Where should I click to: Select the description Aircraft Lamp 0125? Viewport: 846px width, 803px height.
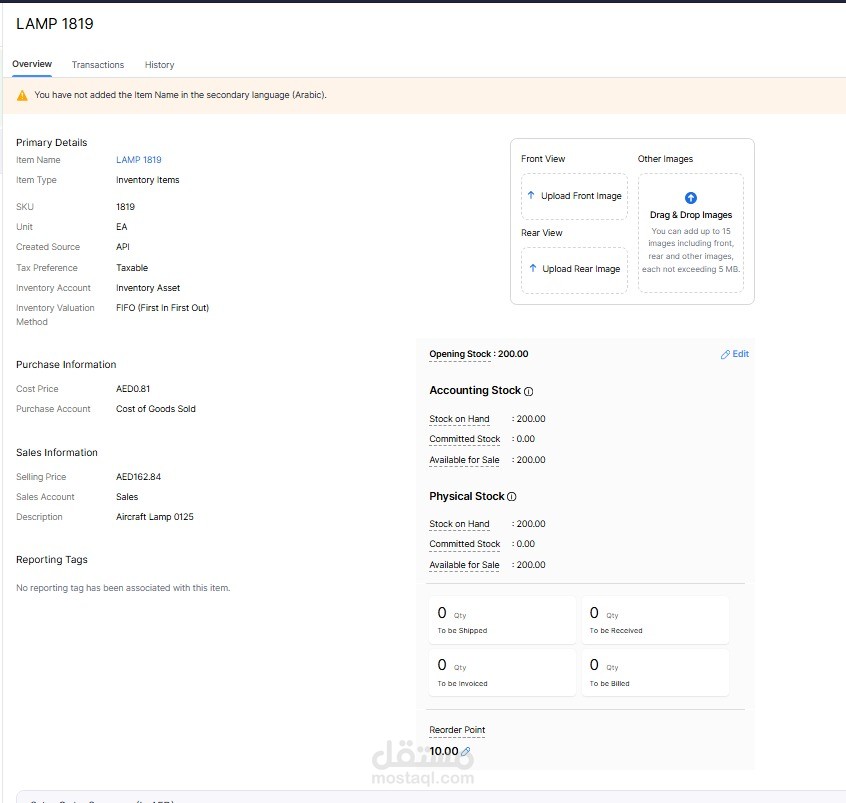154,516
